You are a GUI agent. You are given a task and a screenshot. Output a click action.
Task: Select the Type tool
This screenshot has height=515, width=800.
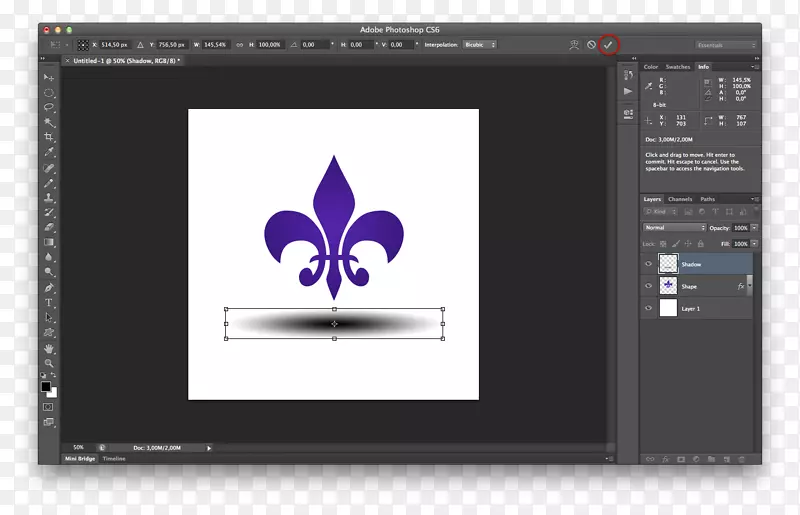coord(48,302)
